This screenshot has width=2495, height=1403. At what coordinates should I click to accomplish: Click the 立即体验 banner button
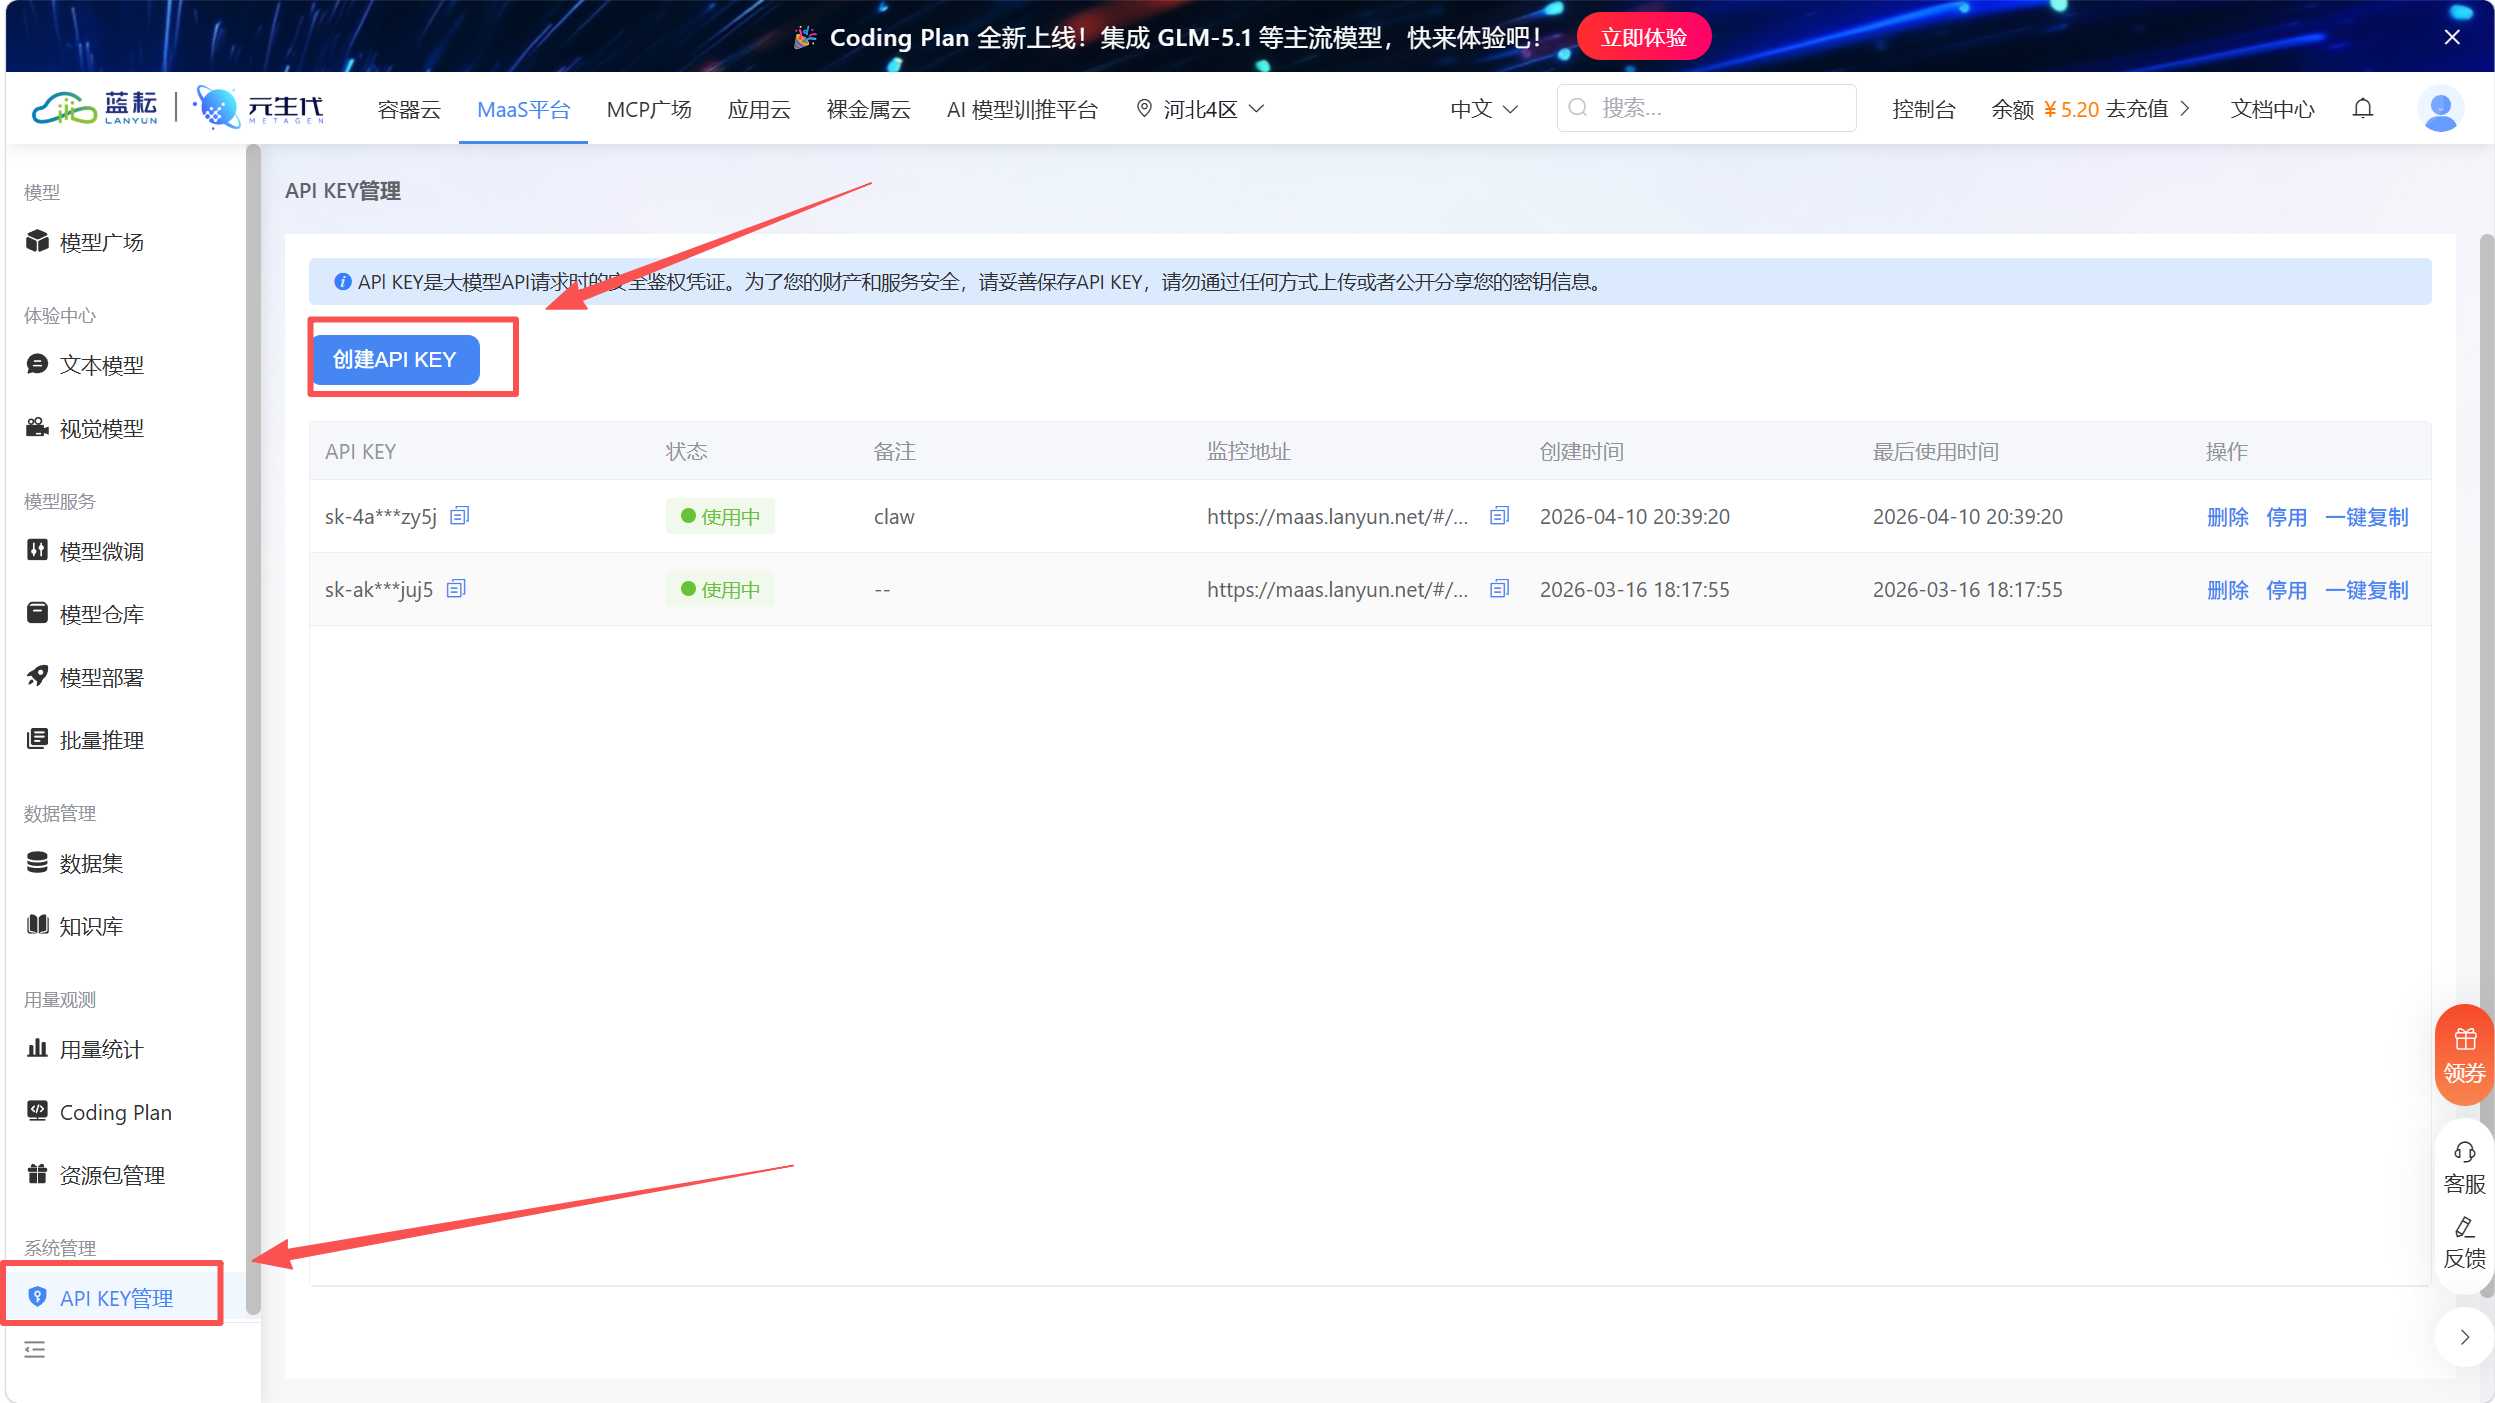pyautogui.click(x=1643, y=37)
